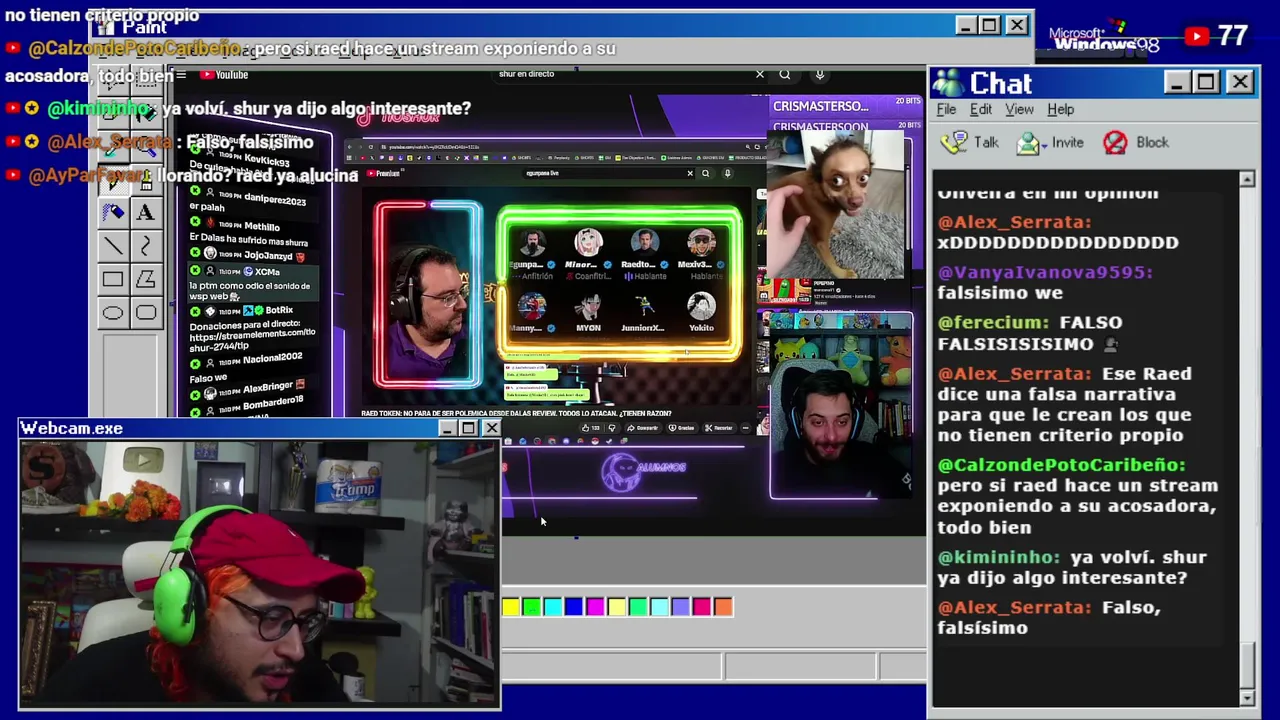Select the Manny... participant avatar
The width and height of the screenshot is (1280, 720).
pyautogui.click(x=532, y=305)
